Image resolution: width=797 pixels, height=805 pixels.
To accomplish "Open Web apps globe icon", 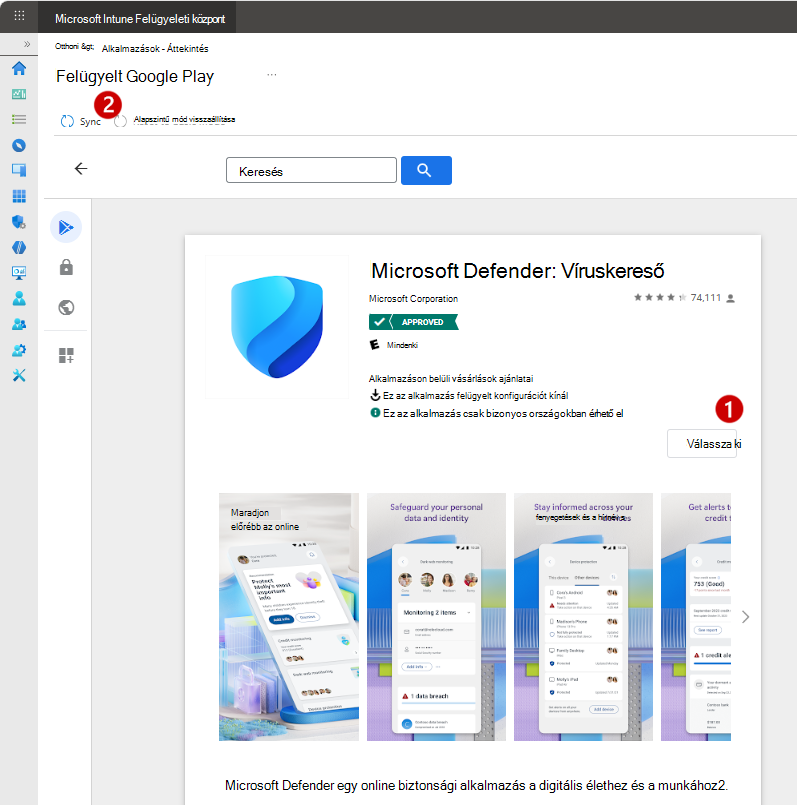I will click(66, 308).
